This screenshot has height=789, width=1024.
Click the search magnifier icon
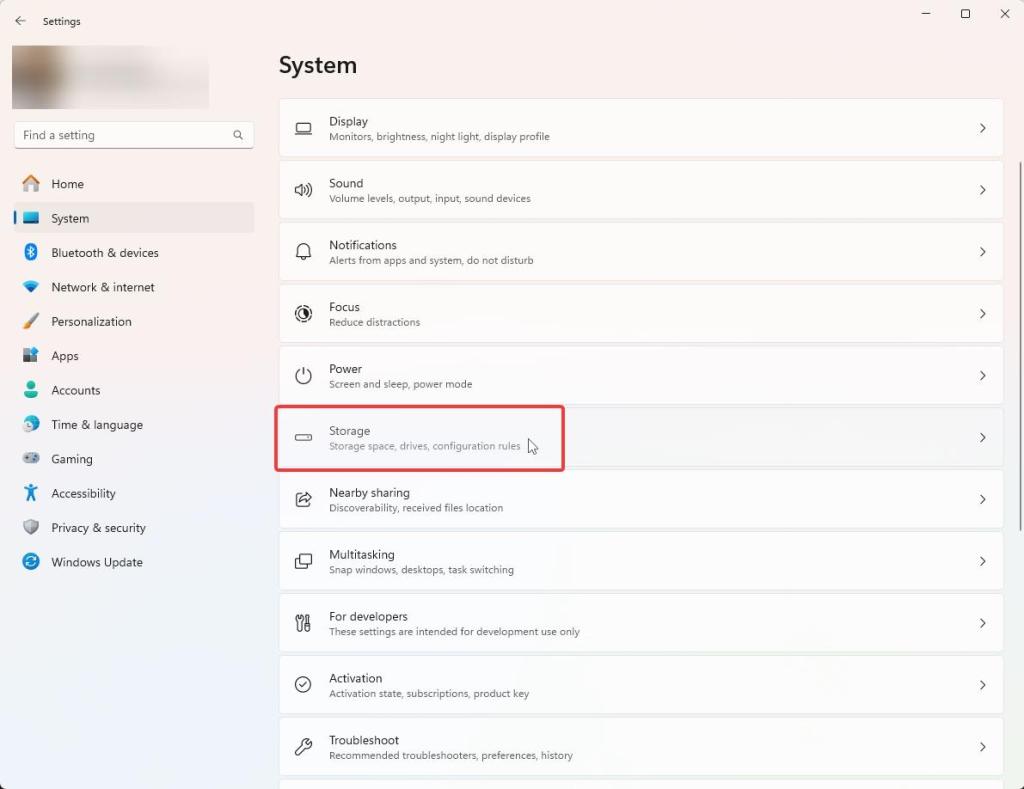pos(238,135)
